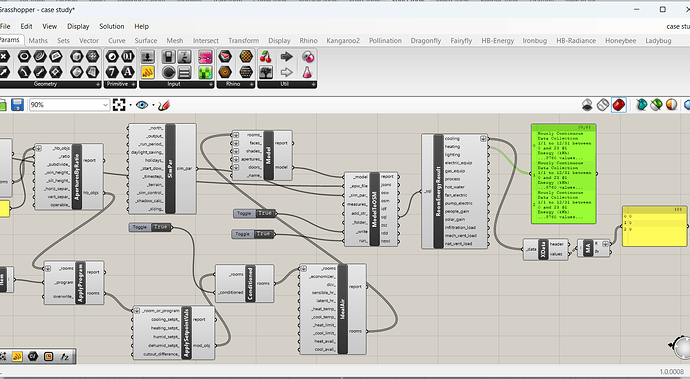
Task: Pick the dark arrow Relay icon
Action: click(x=286, y=56)
